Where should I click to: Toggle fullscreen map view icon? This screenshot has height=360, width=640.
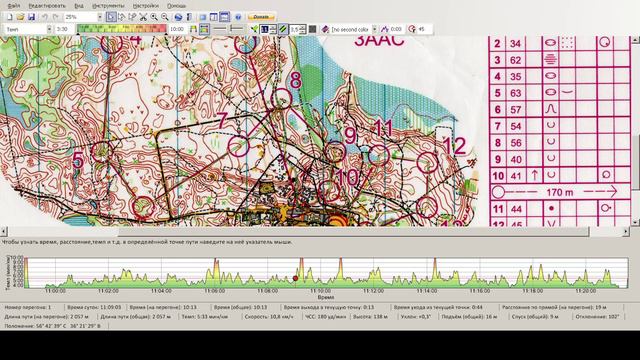(x=202, y=17)
